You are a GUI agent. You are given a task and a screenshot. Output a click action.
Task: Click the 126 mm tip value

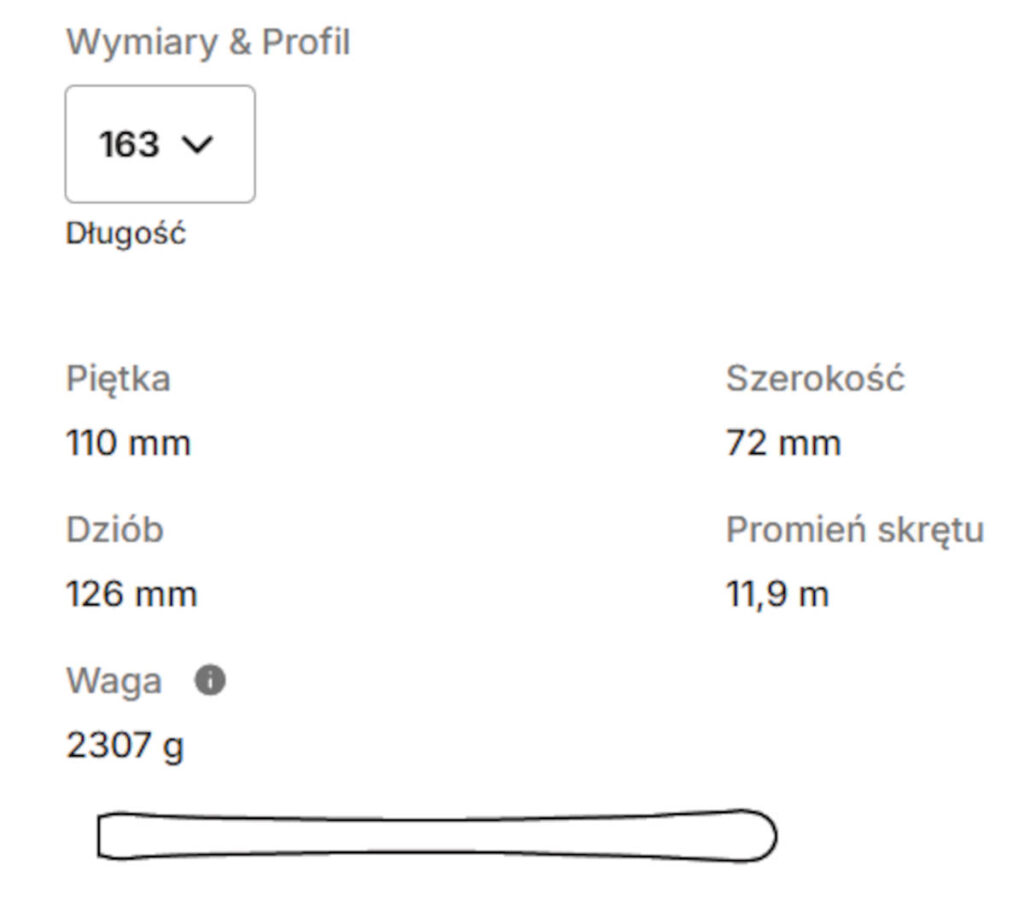pos(131,594)
